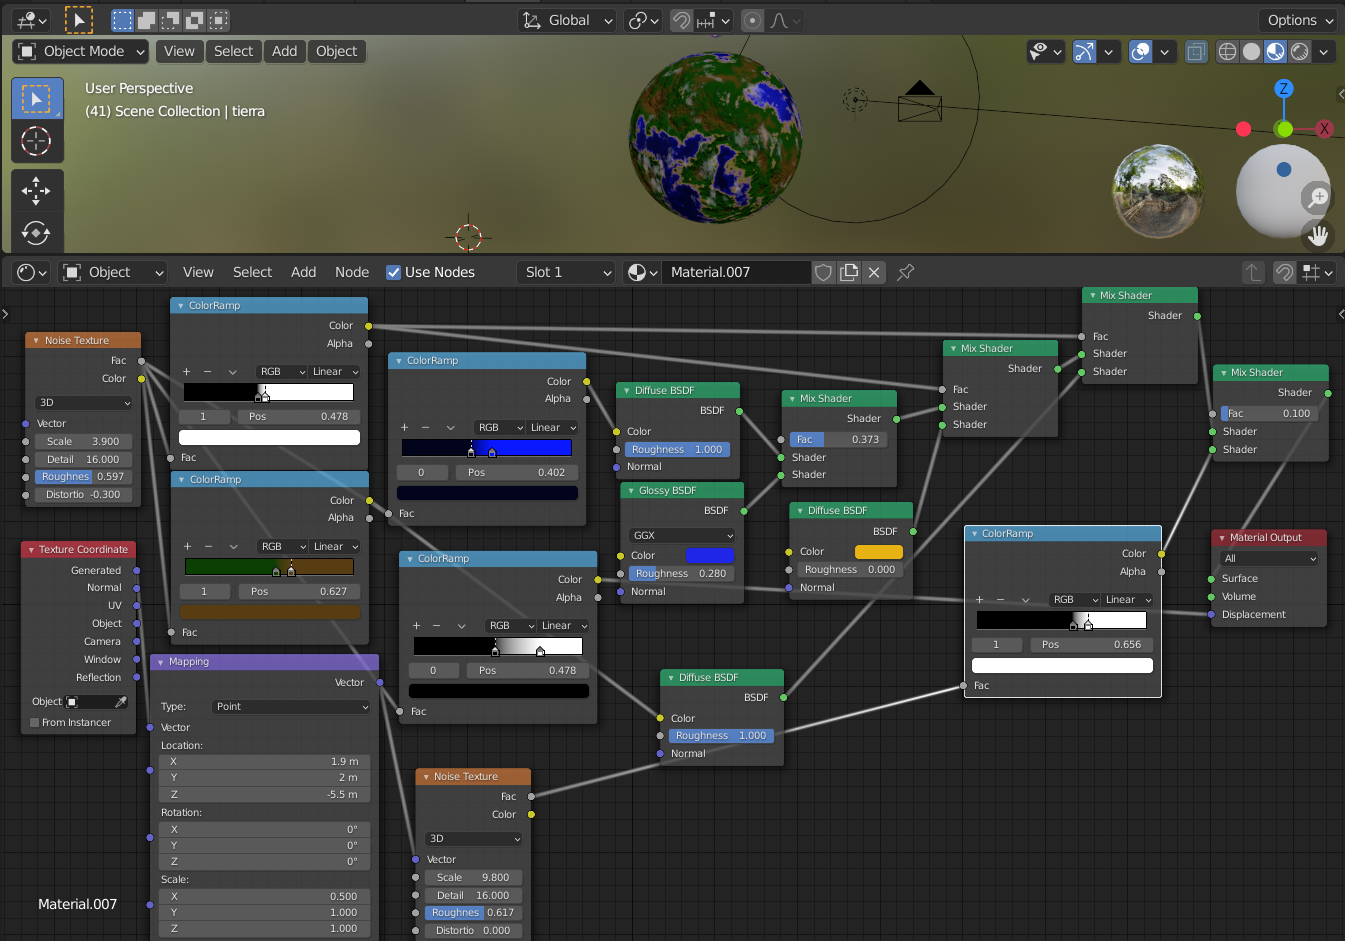
Task: Choose the Move tool in the viewport toolbar
Action: [37, 190]
